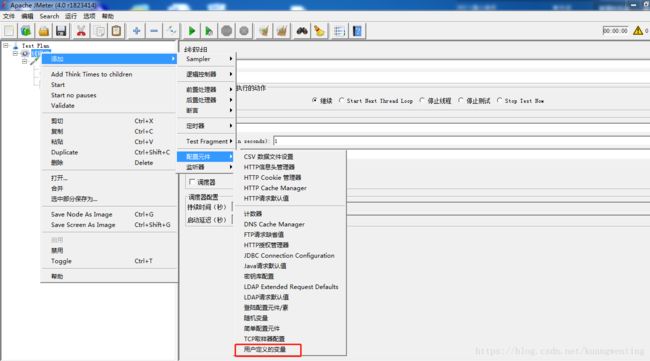Select Start Next Thread Loop radio button
The height and width of the screenshot is (361, 650).
coord(342,100)
